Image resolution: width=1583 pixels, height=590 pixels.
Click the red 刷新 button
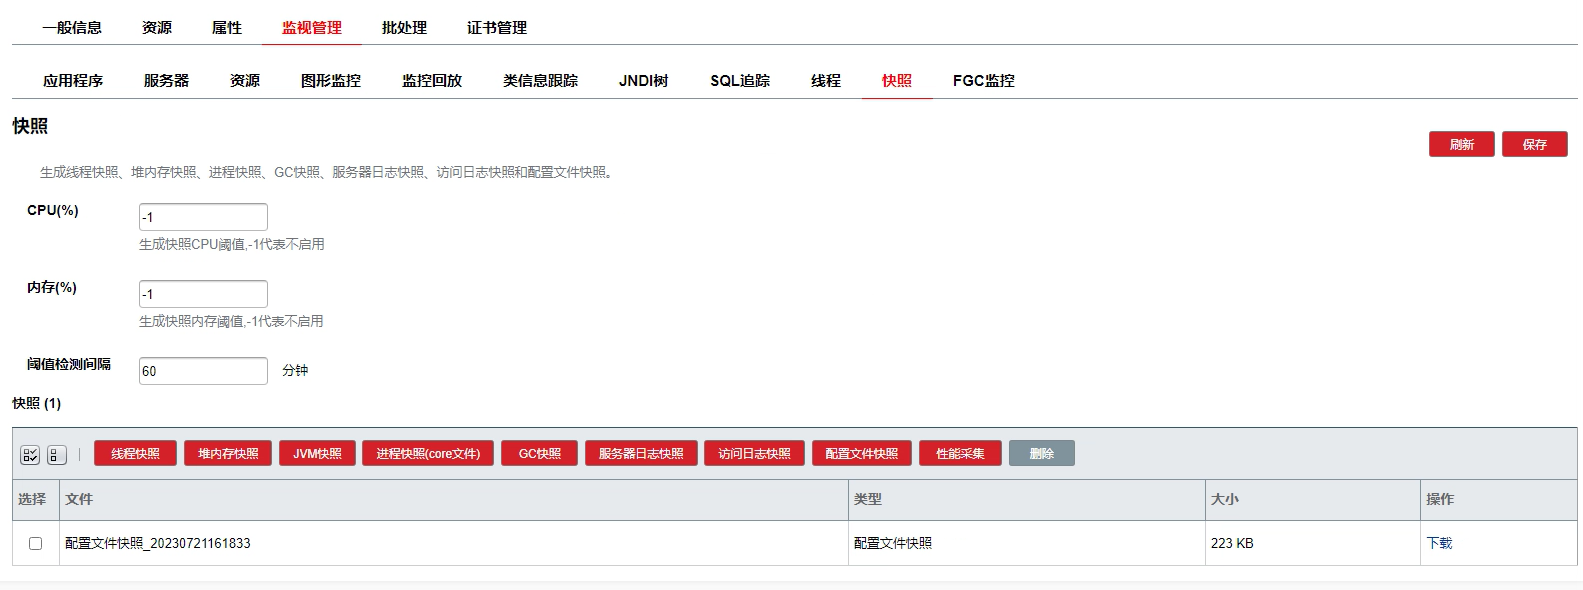[1461, 145]
